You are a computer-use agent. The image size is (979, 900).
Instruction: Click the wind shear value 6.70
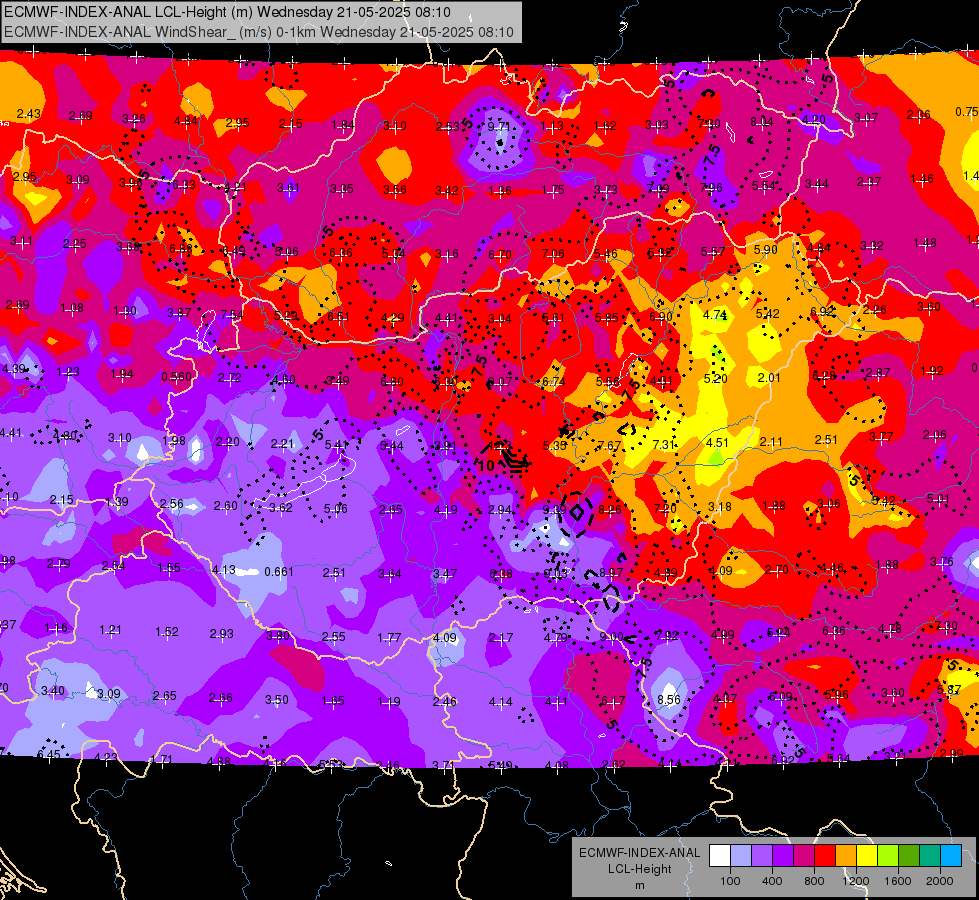point(500,255)
